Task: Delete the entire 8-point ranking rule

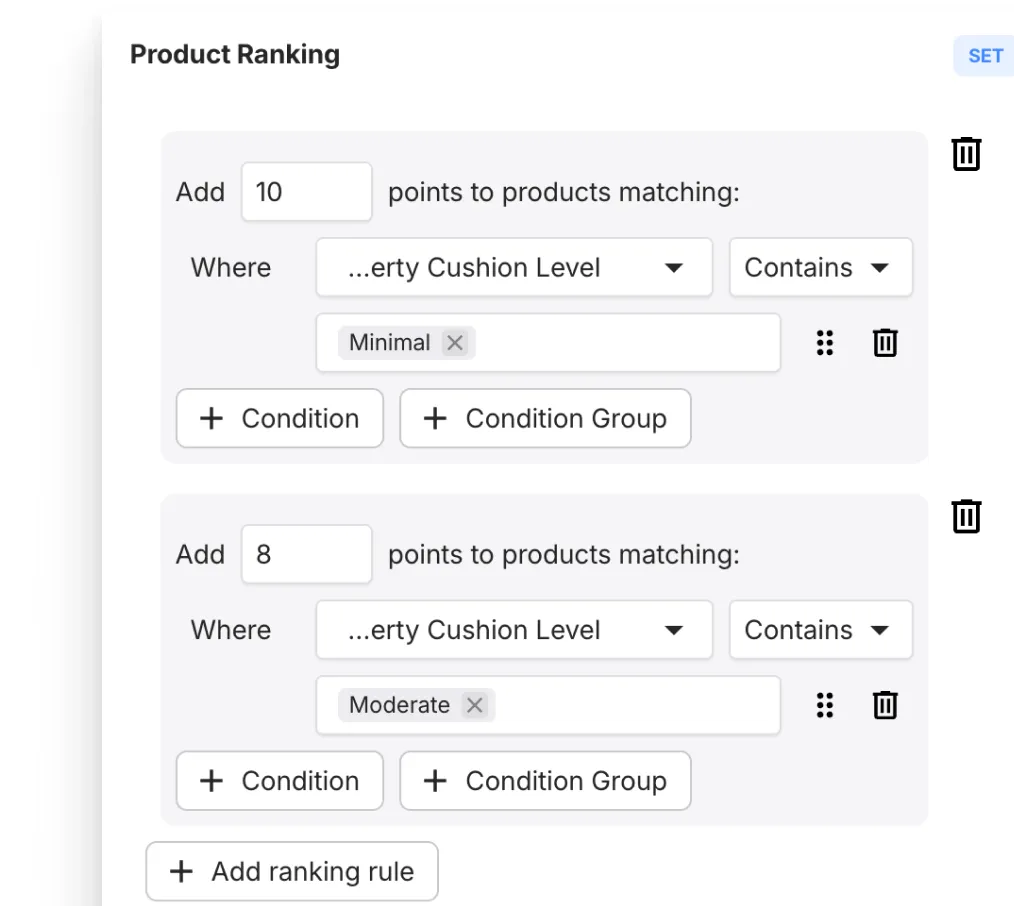Action: (964, 517)
